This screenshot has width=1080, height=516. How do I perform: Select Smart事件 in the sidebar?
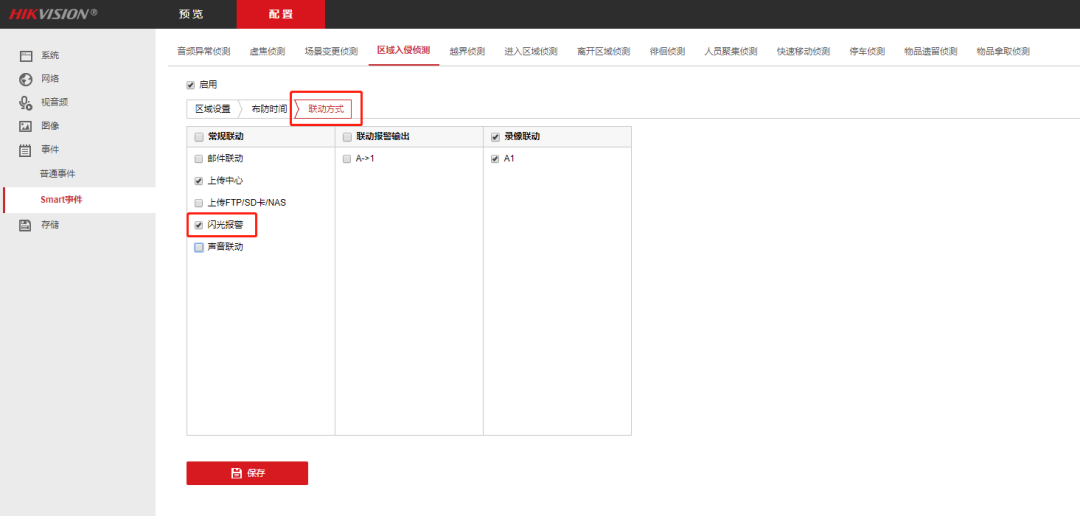61,200
